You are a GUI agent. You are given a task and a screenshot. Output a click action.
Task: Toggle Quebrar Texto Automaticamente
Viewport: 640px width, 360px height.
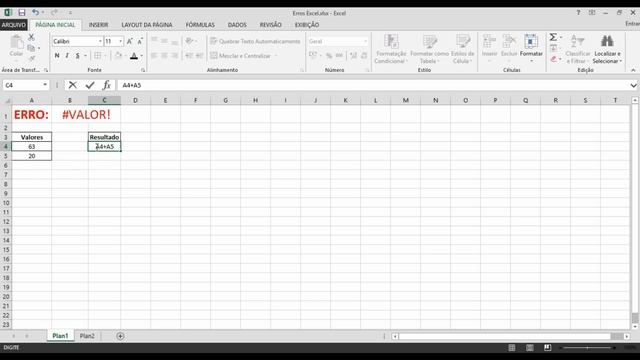coord(255,41)
